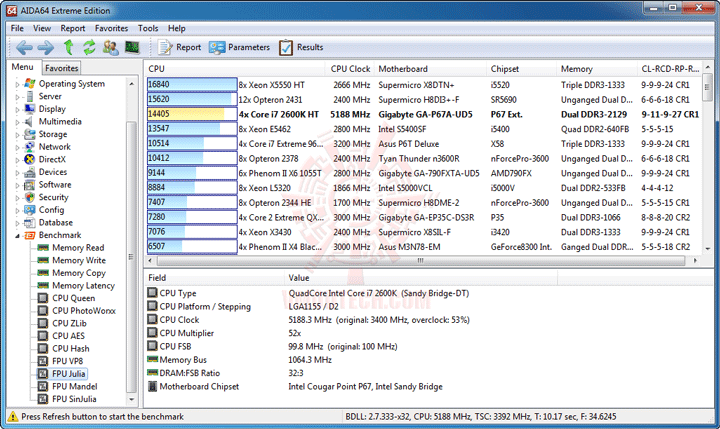Screen dimensions: 720x429
Task: Expand the DirectX tree node
Action: point(17,160)
